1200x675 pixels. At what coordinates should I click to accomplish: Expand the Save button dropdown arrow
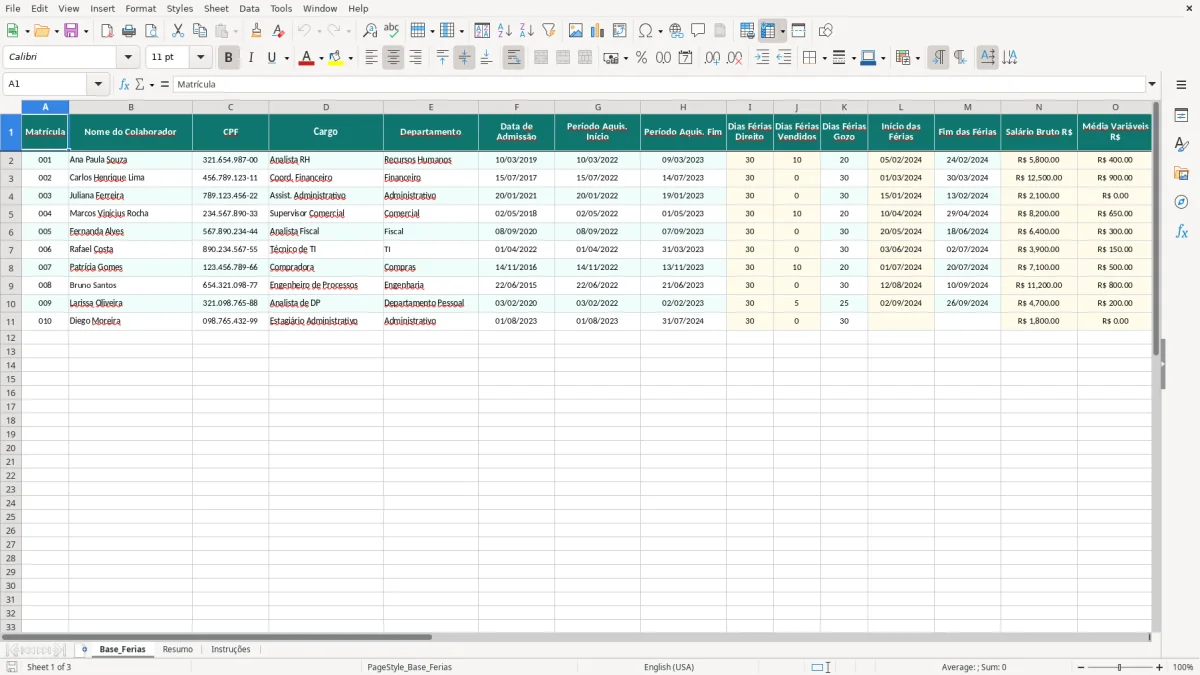tap(85, 31)
